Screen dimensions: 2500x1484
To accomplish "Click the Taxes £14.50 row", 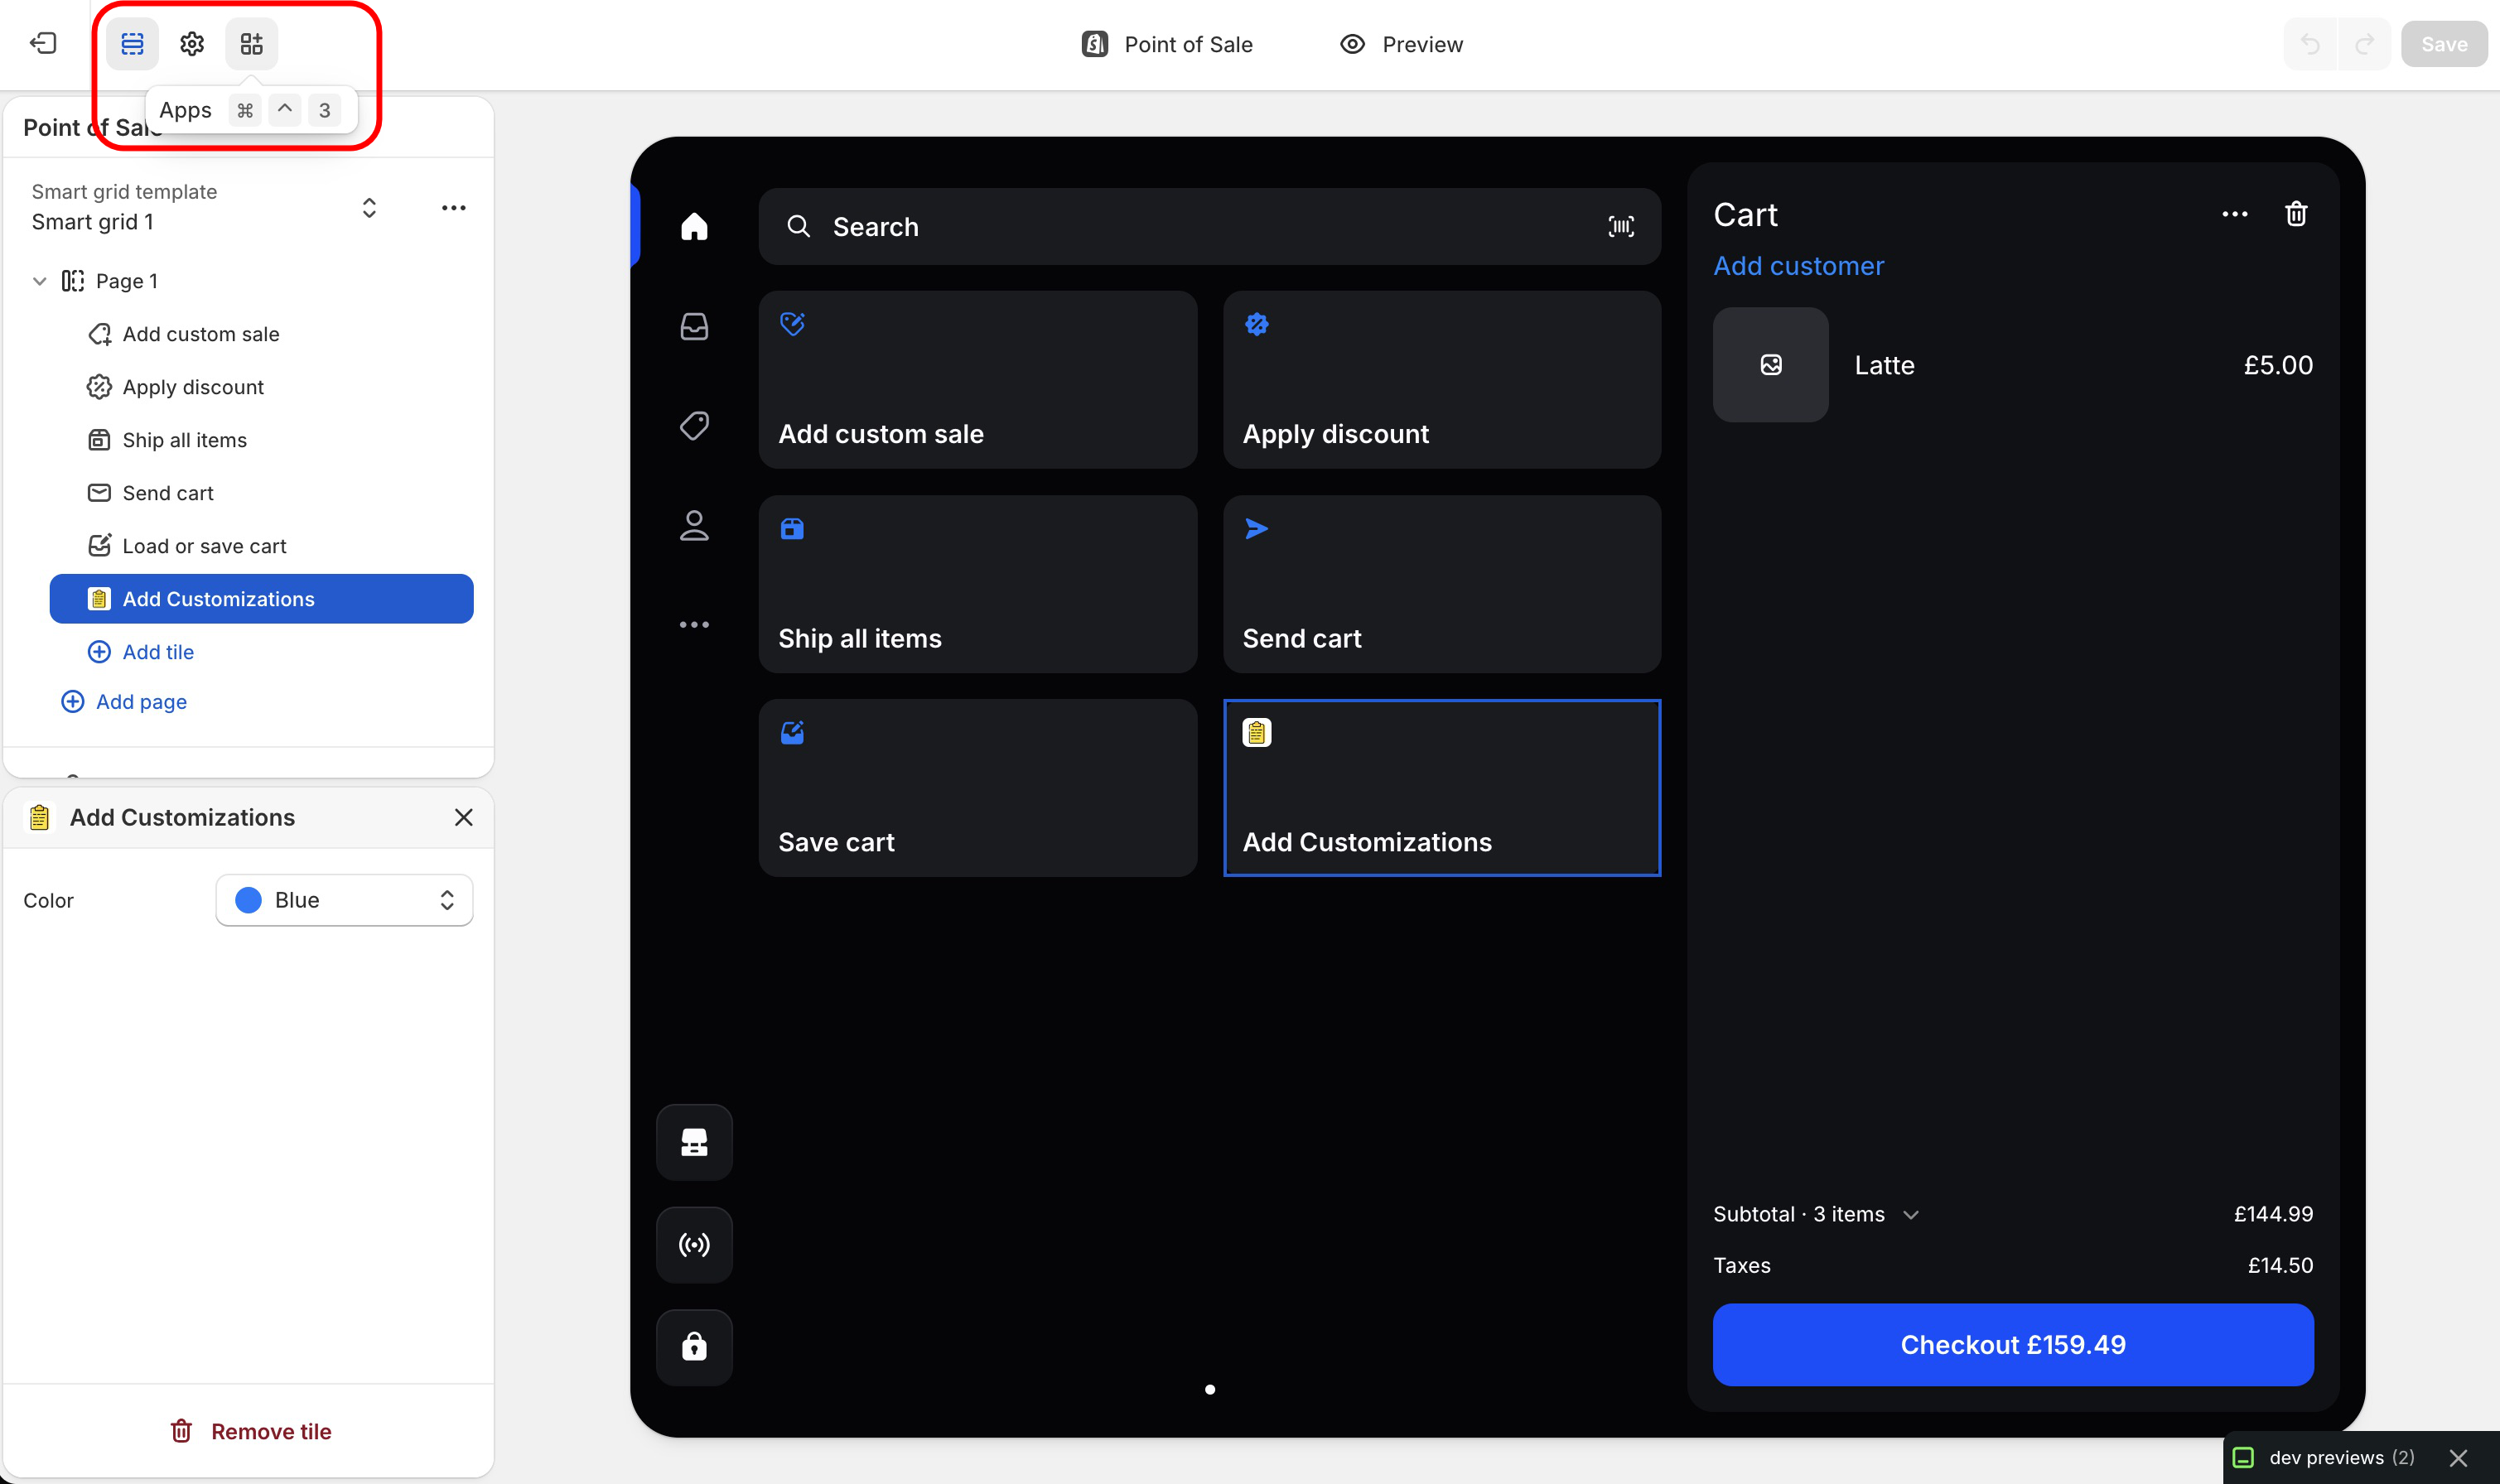I will pyautogui.click(x=2013, y=1266).
